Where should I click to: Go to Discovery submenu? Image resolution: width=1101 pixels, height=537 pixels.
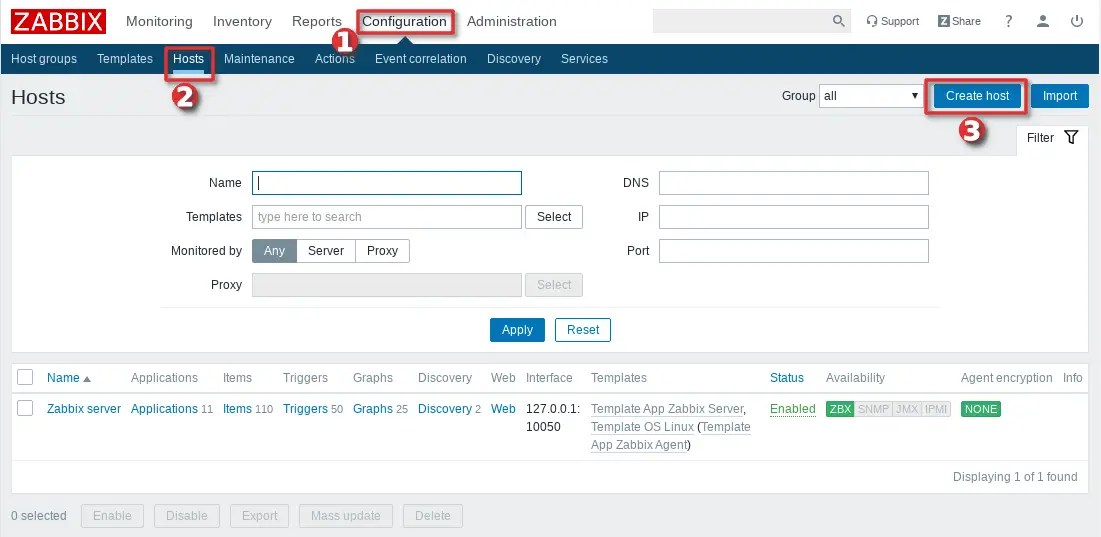pos(514,59)
